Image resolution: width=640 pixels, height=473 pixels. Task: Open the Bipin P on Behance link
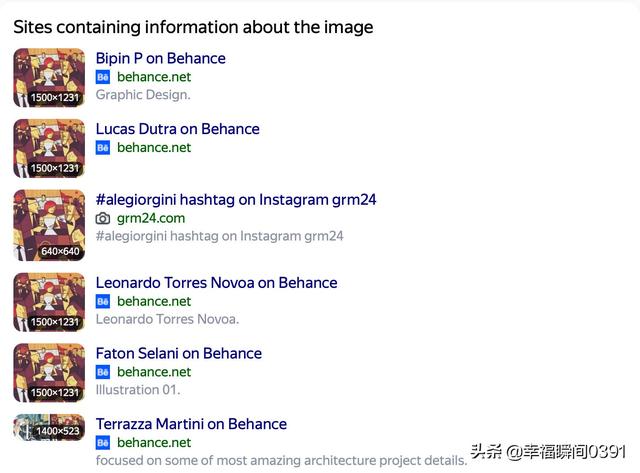[x=160, y=58]
